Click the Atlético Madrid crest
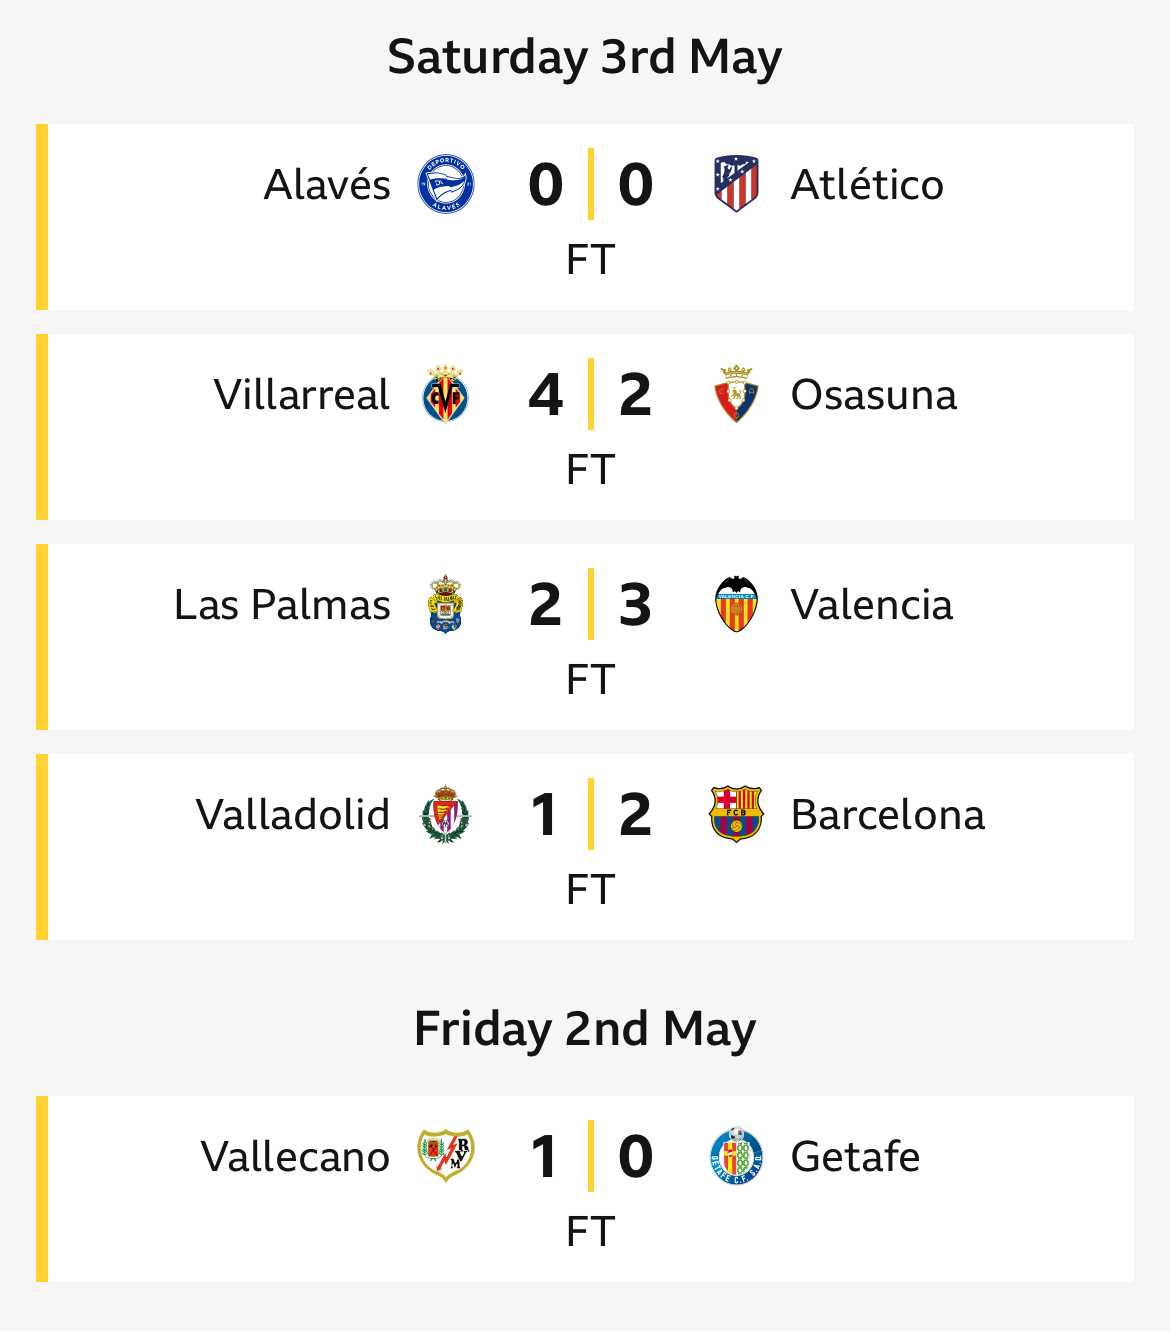 pos(736,184)
